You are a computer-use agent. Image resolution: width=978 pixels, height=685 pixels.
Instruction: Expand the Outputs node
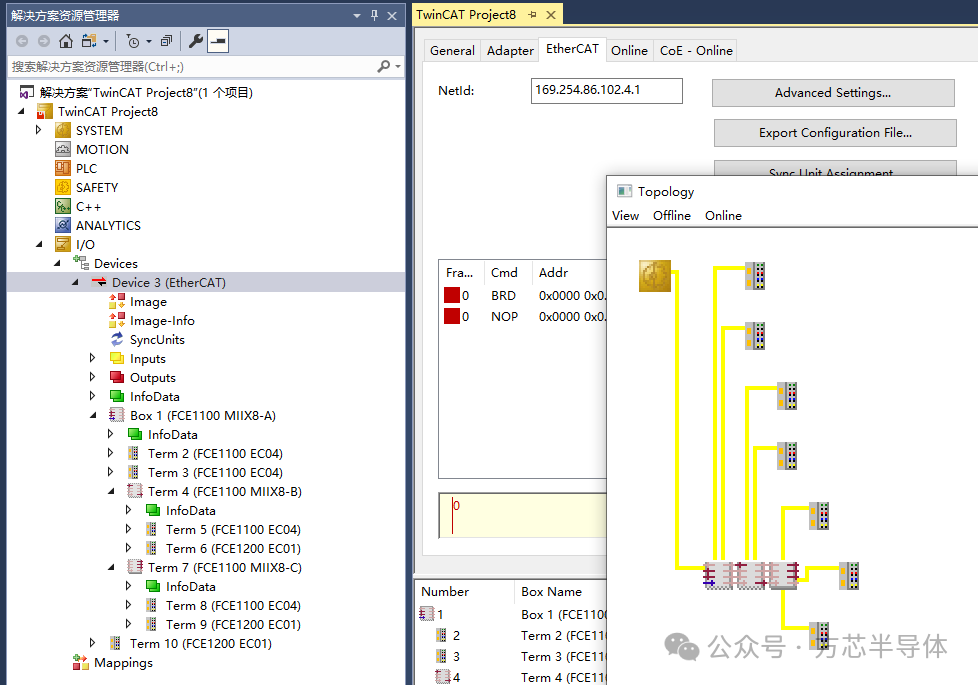92,377
